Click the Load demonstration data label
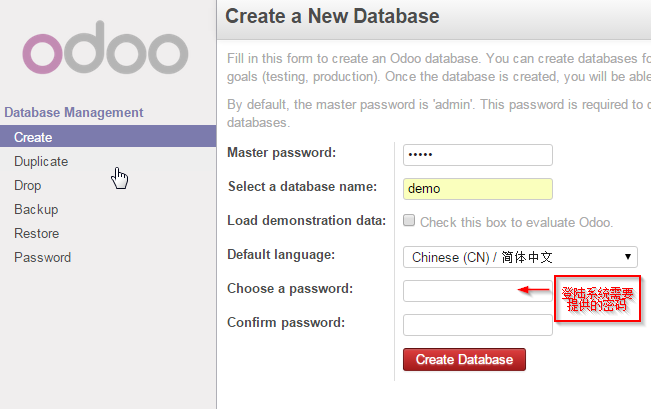The image size is (651, 409). (306, 220)
